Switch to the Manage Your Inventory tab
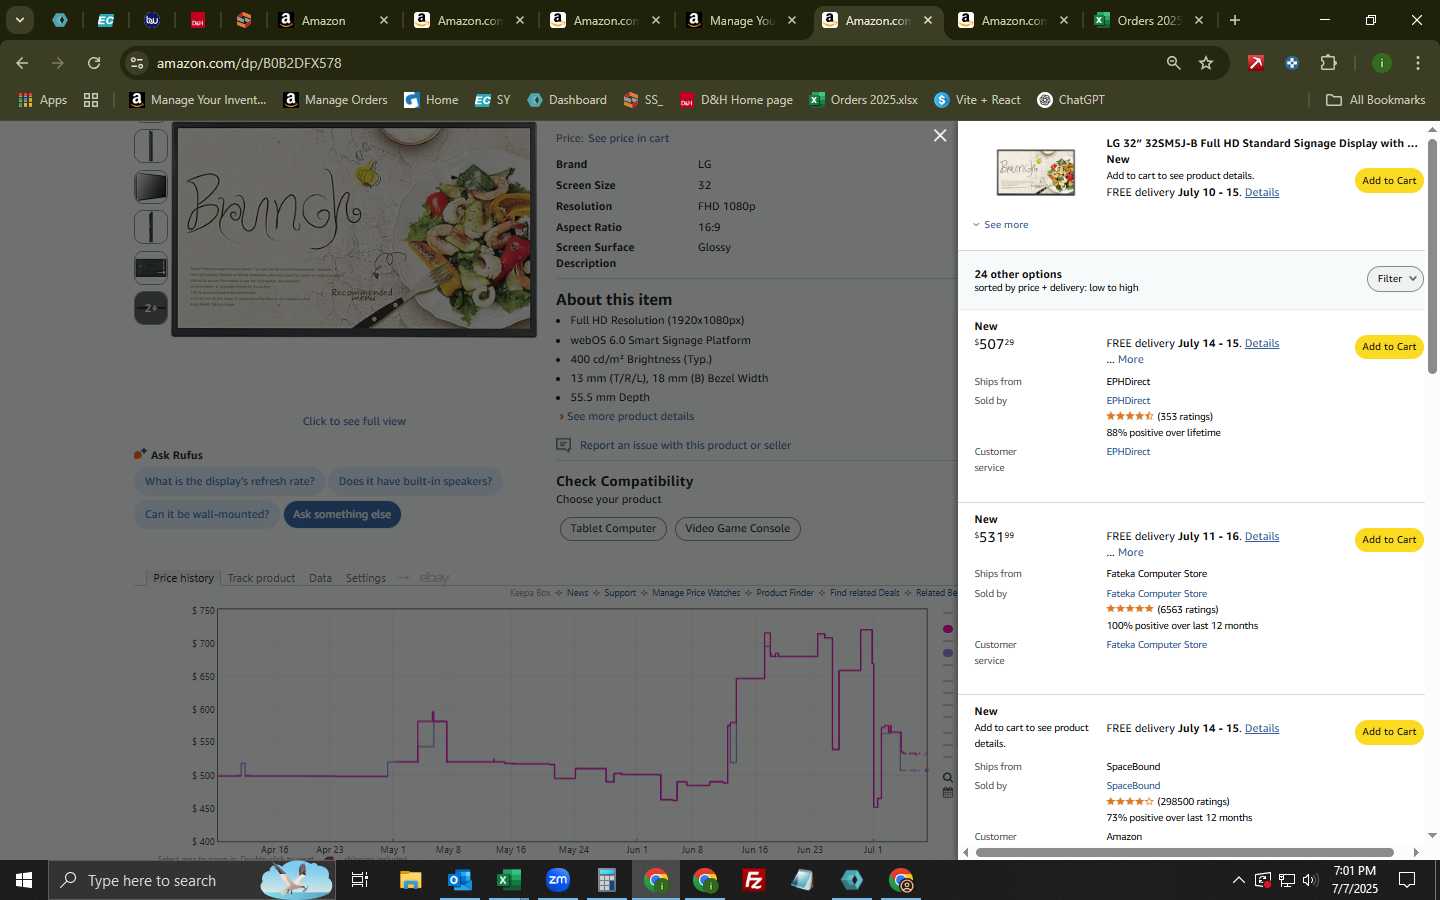The width and height of the screenshot is (1440, 900). point(740,20)
